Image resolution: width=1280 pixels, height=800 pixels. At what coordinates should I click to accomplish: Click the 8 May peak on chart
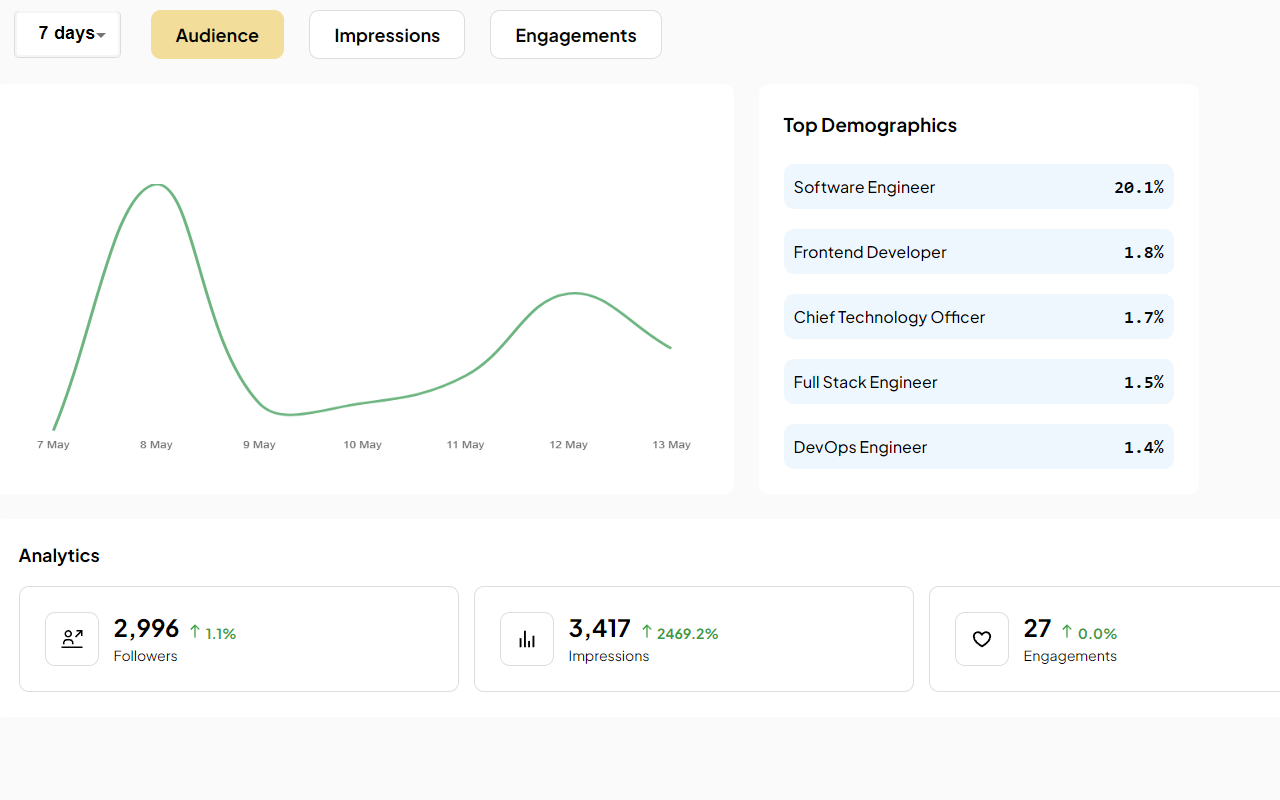(156, 185)
